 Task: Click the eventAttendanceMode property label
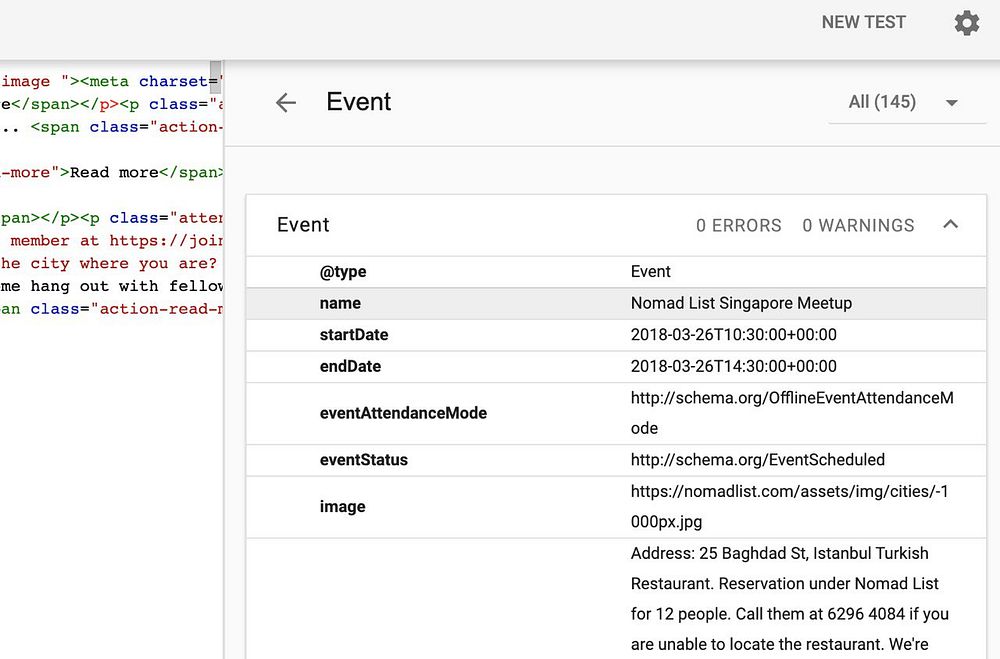403,413
